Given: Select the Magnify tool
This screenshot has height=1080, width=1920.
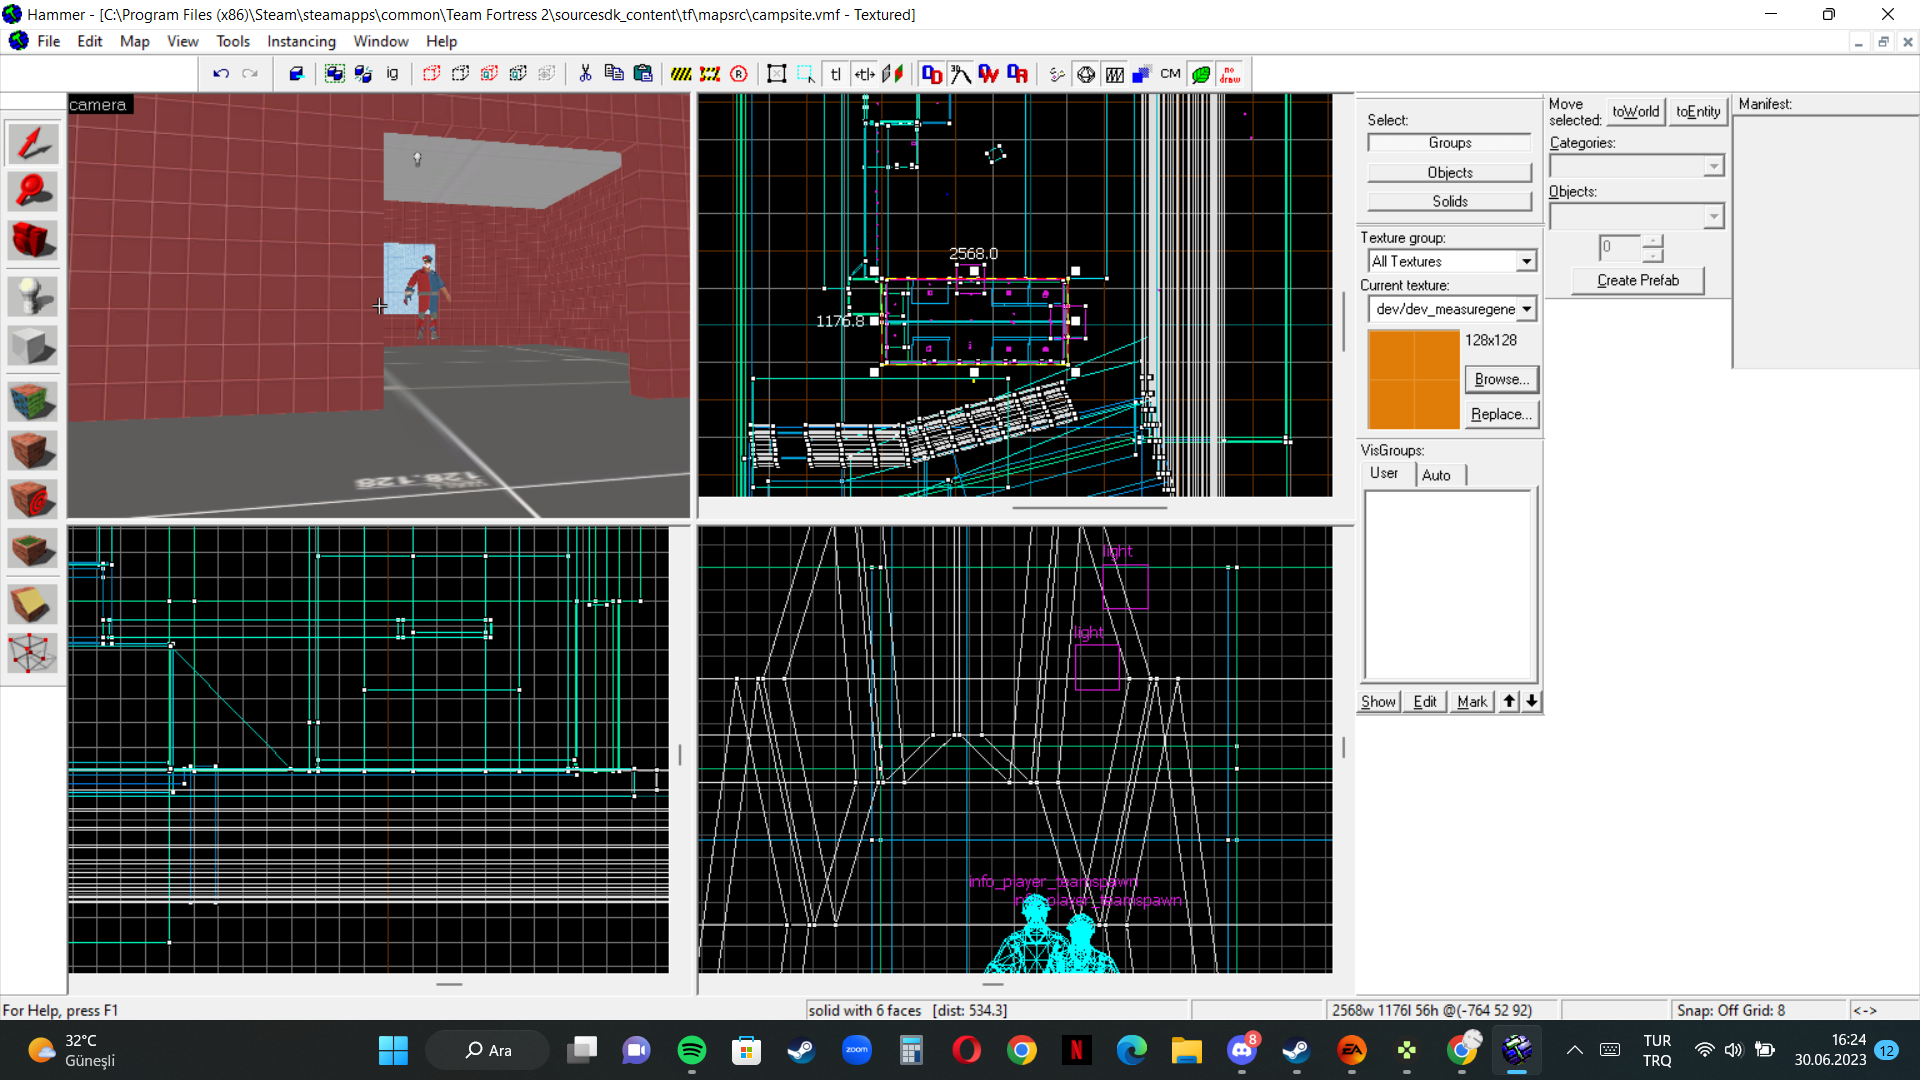Looking at the screenshot, I should 33,191.
